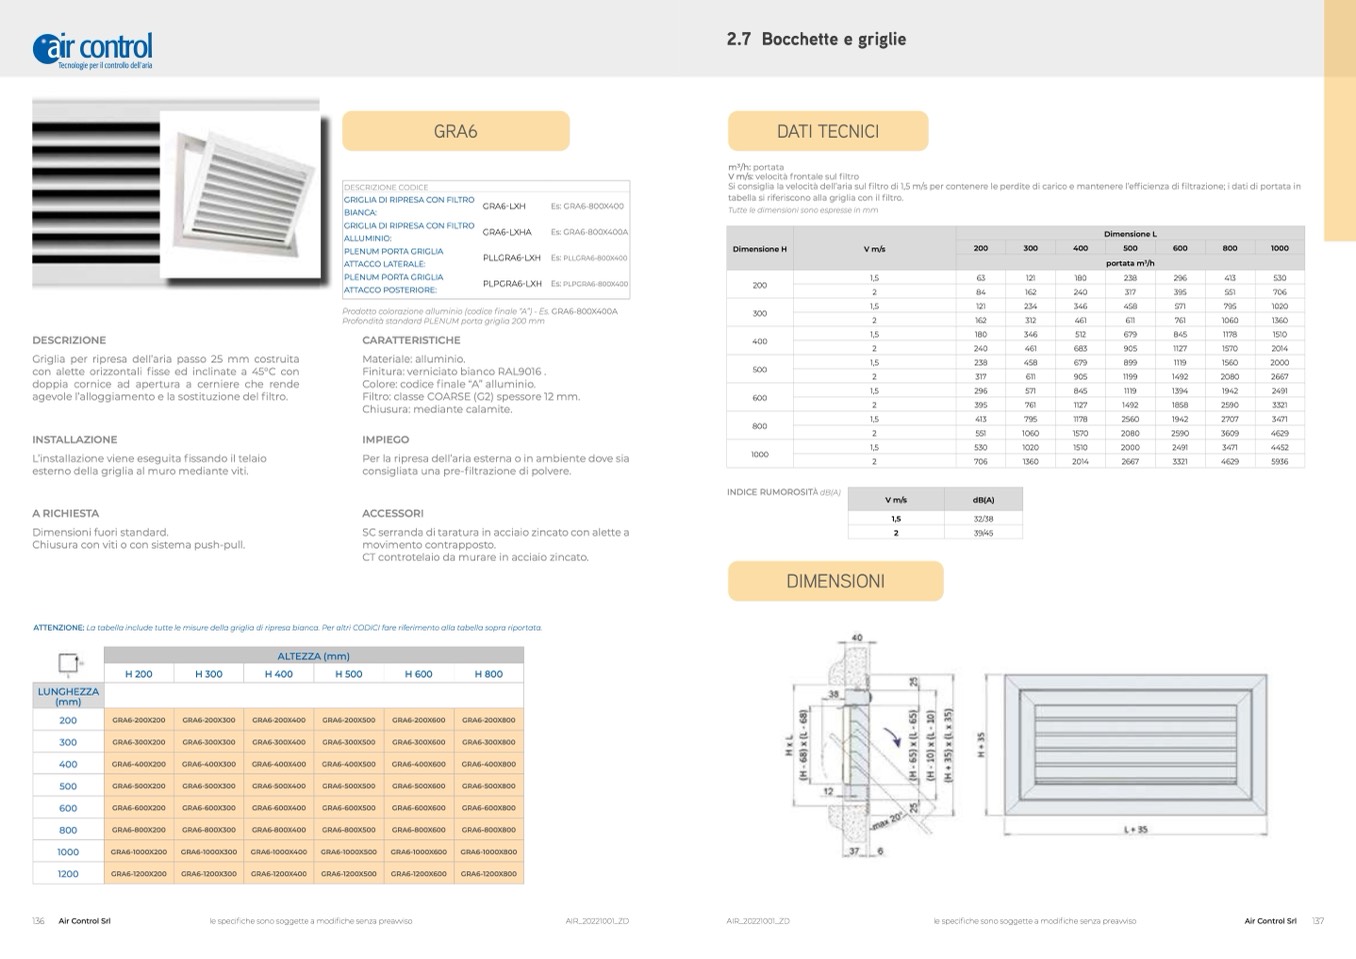Image resolution: width=1356 pixels, height=959 pixels.
Task: Click the LUNGHEZZA (mm) row header
Action: coord(68,696)
